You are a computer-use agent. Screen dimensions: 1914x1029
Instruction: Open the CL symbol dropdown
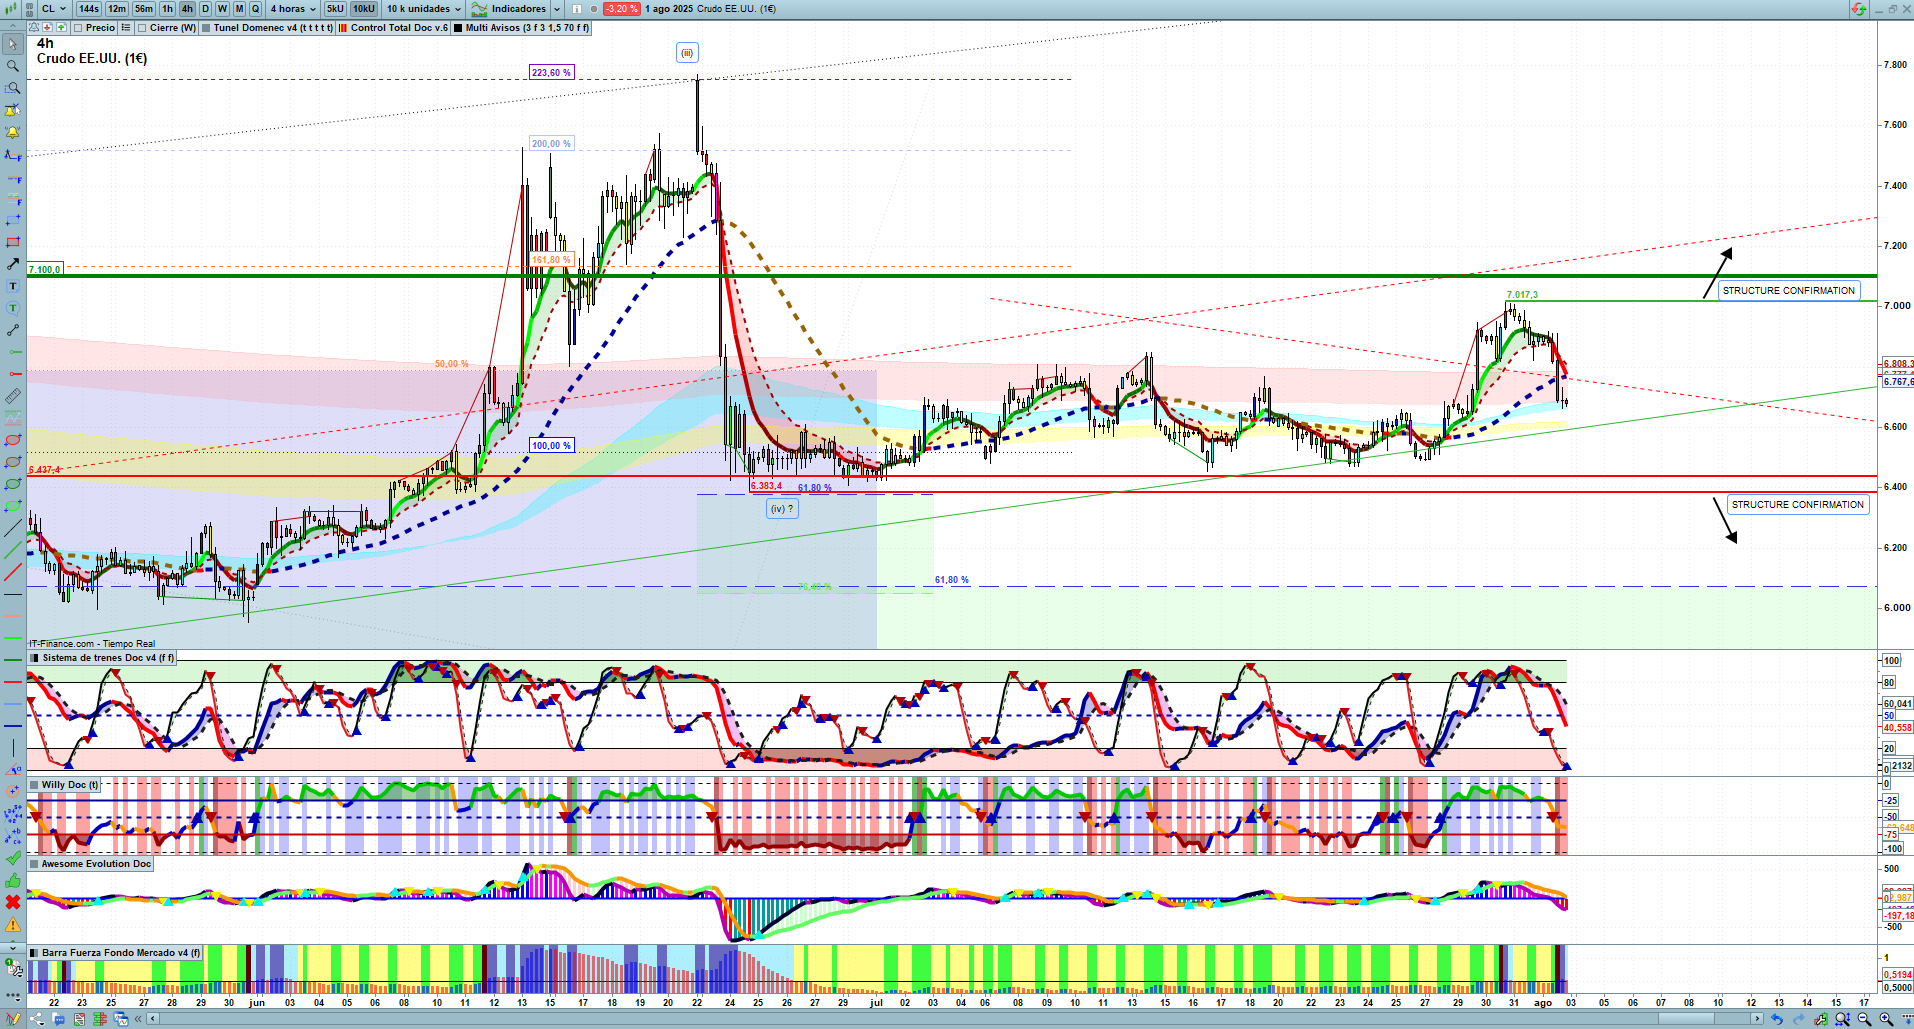coord(54,9)
